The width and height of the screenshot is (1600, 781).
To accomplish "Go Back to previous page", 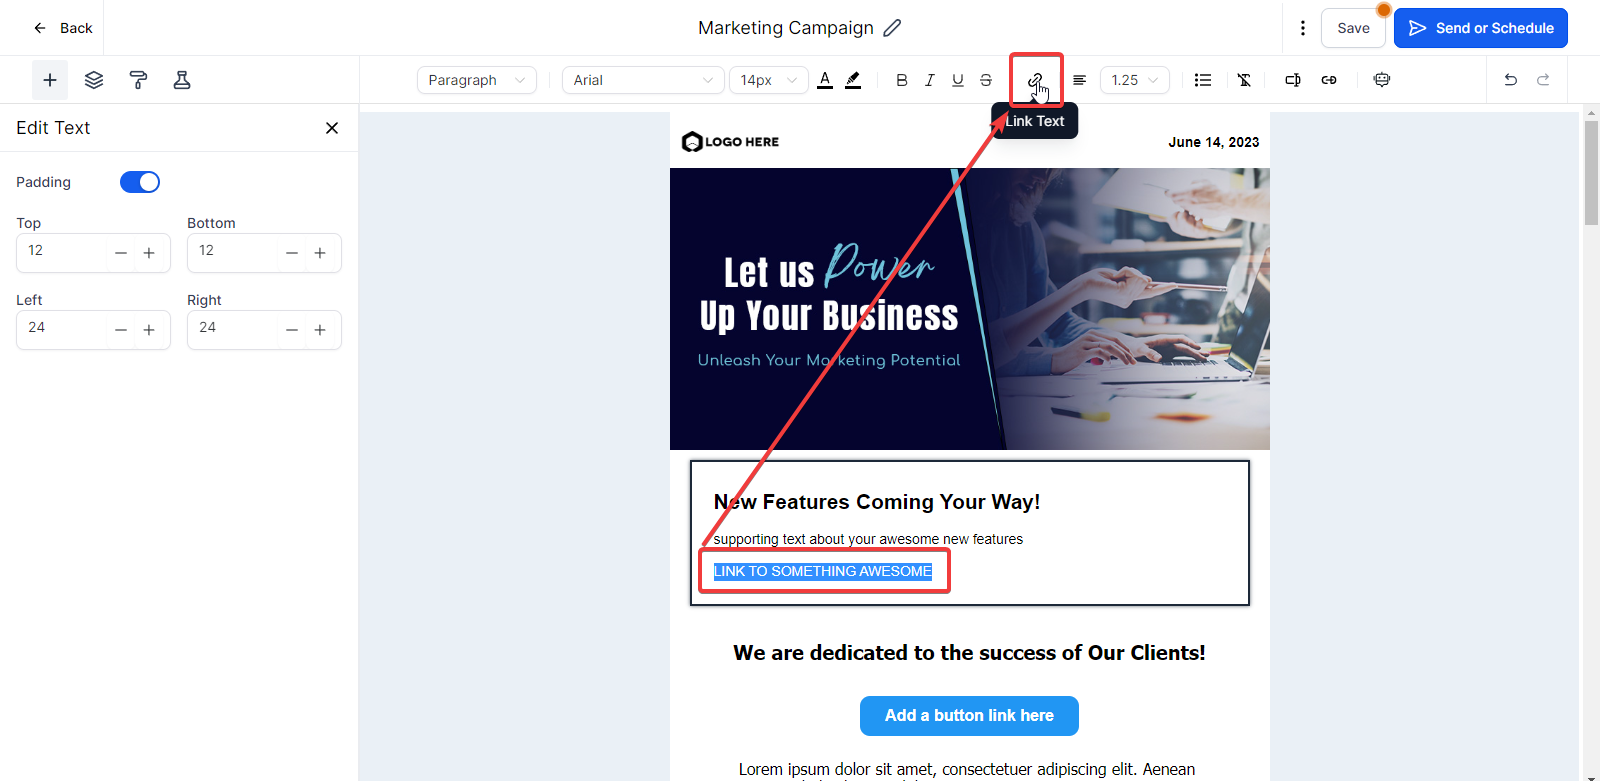I will 63,28.
